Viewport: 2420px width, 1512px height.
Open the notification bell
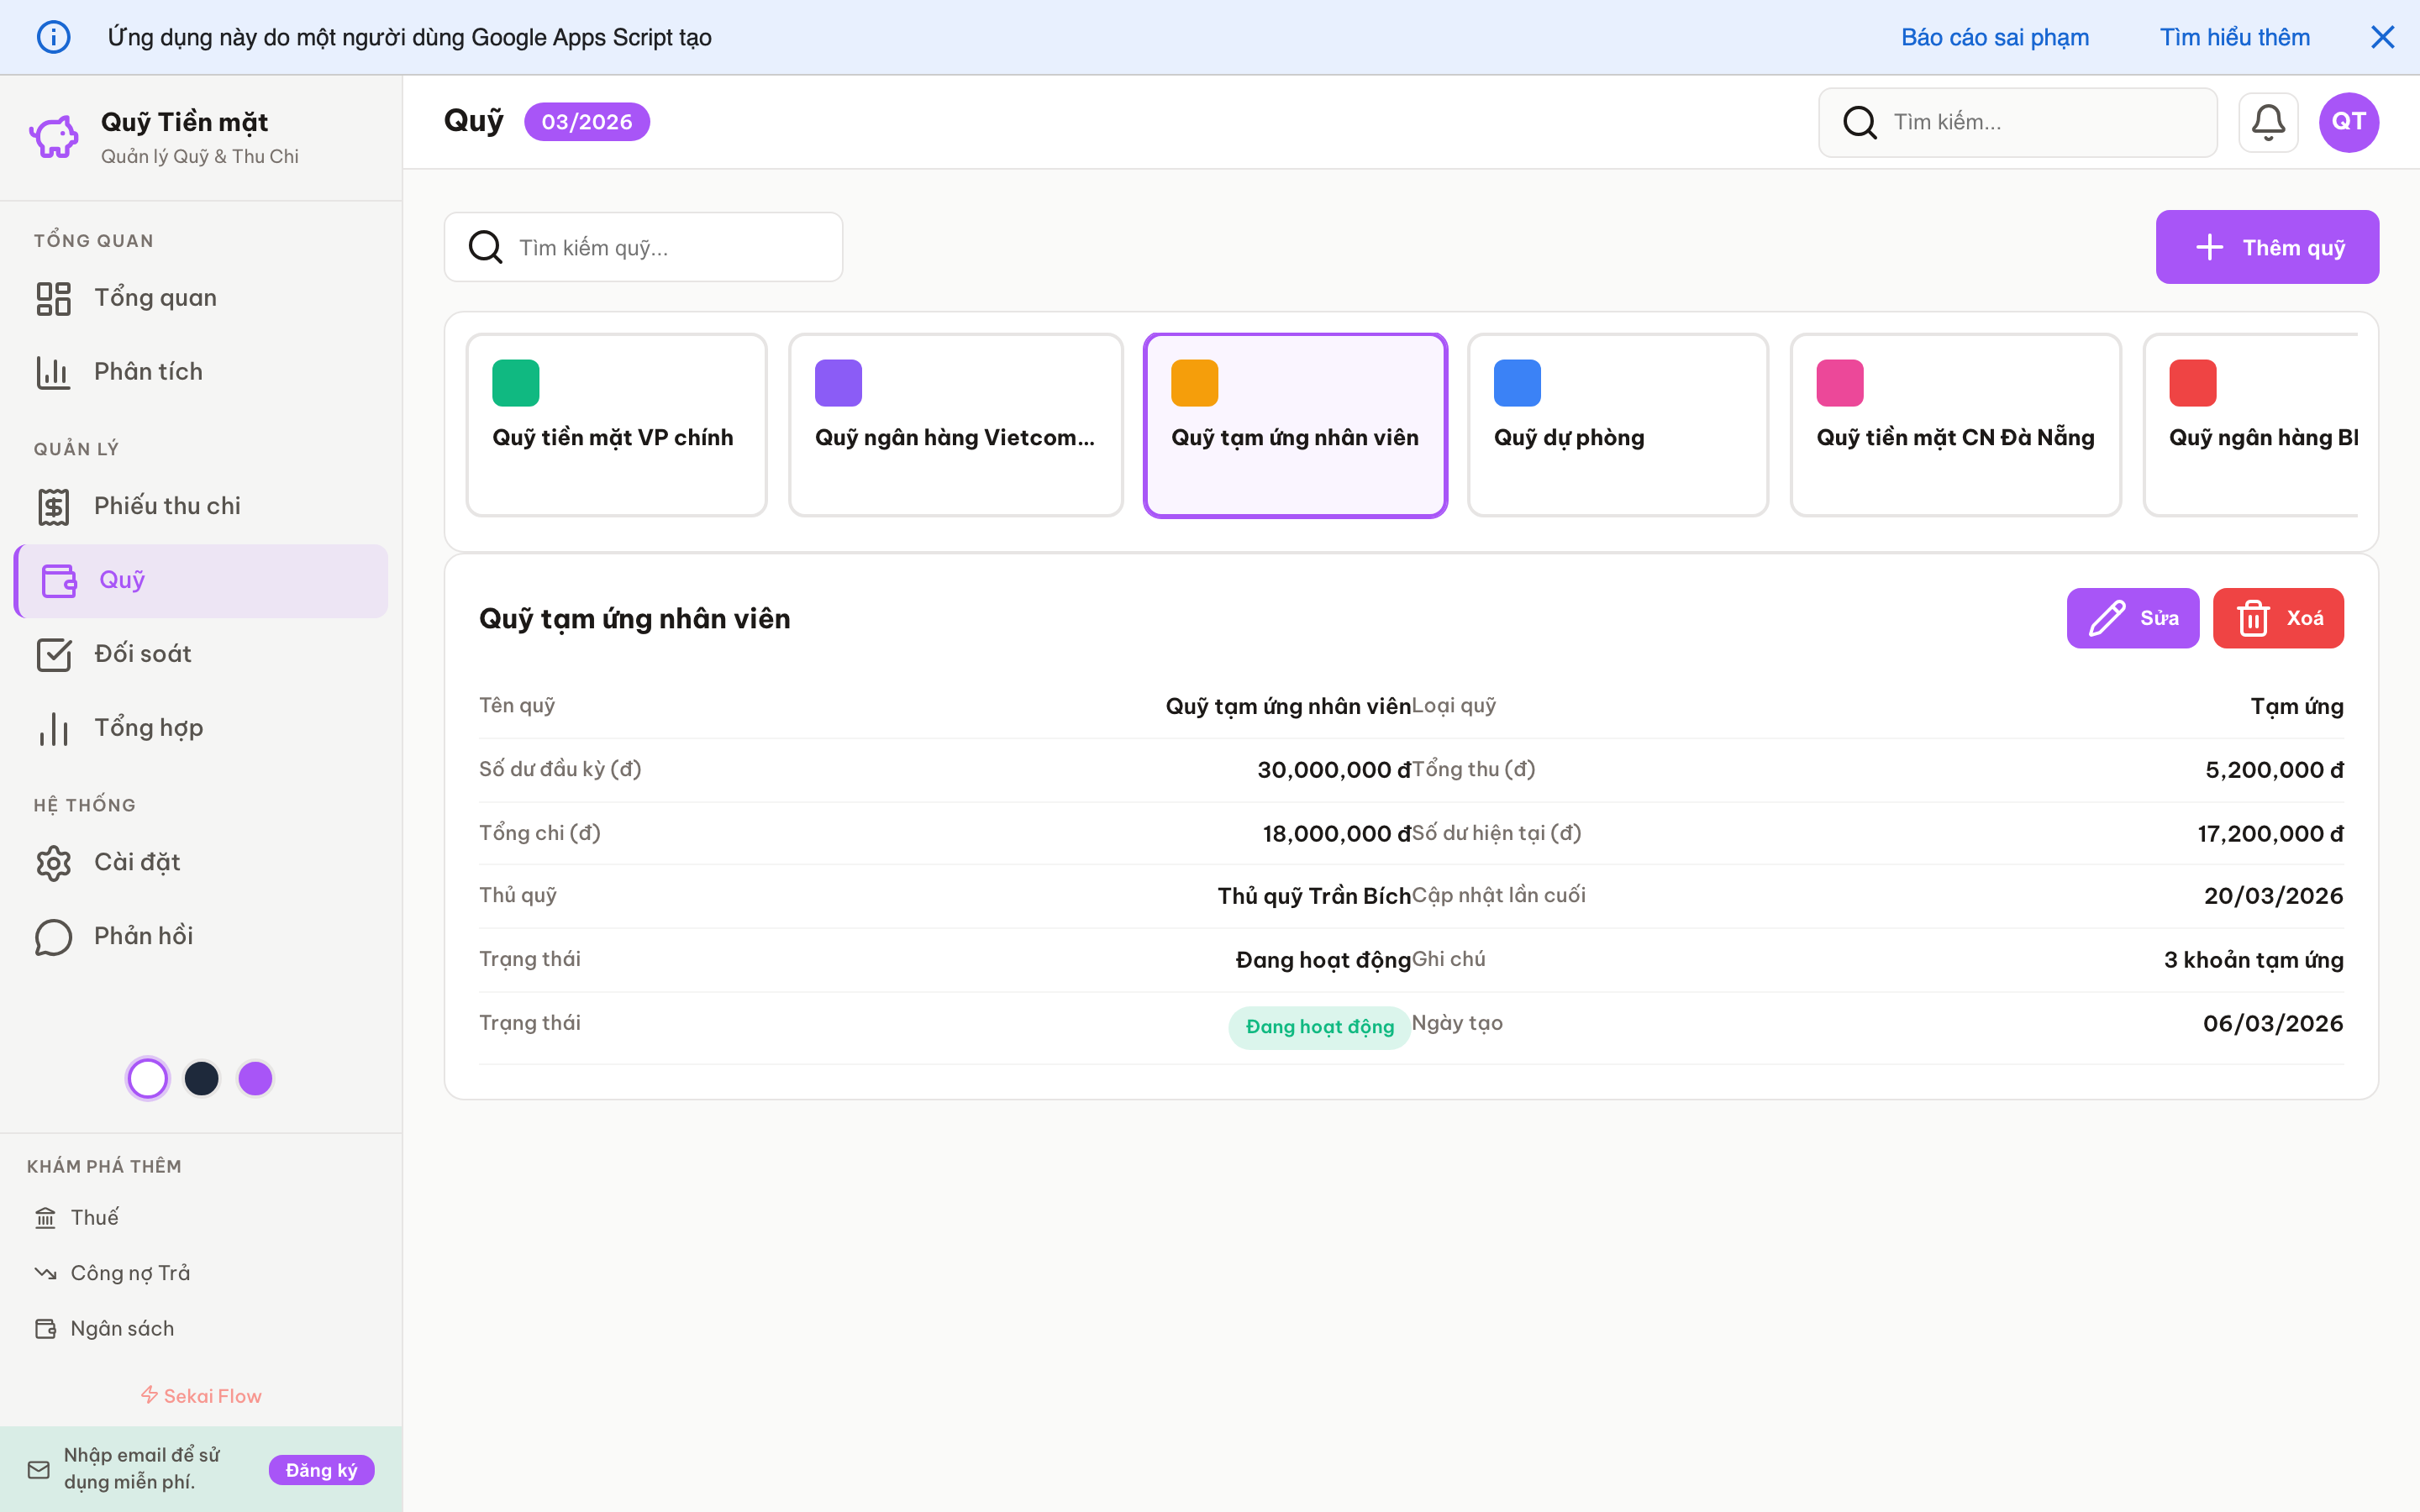(2267, 121)
